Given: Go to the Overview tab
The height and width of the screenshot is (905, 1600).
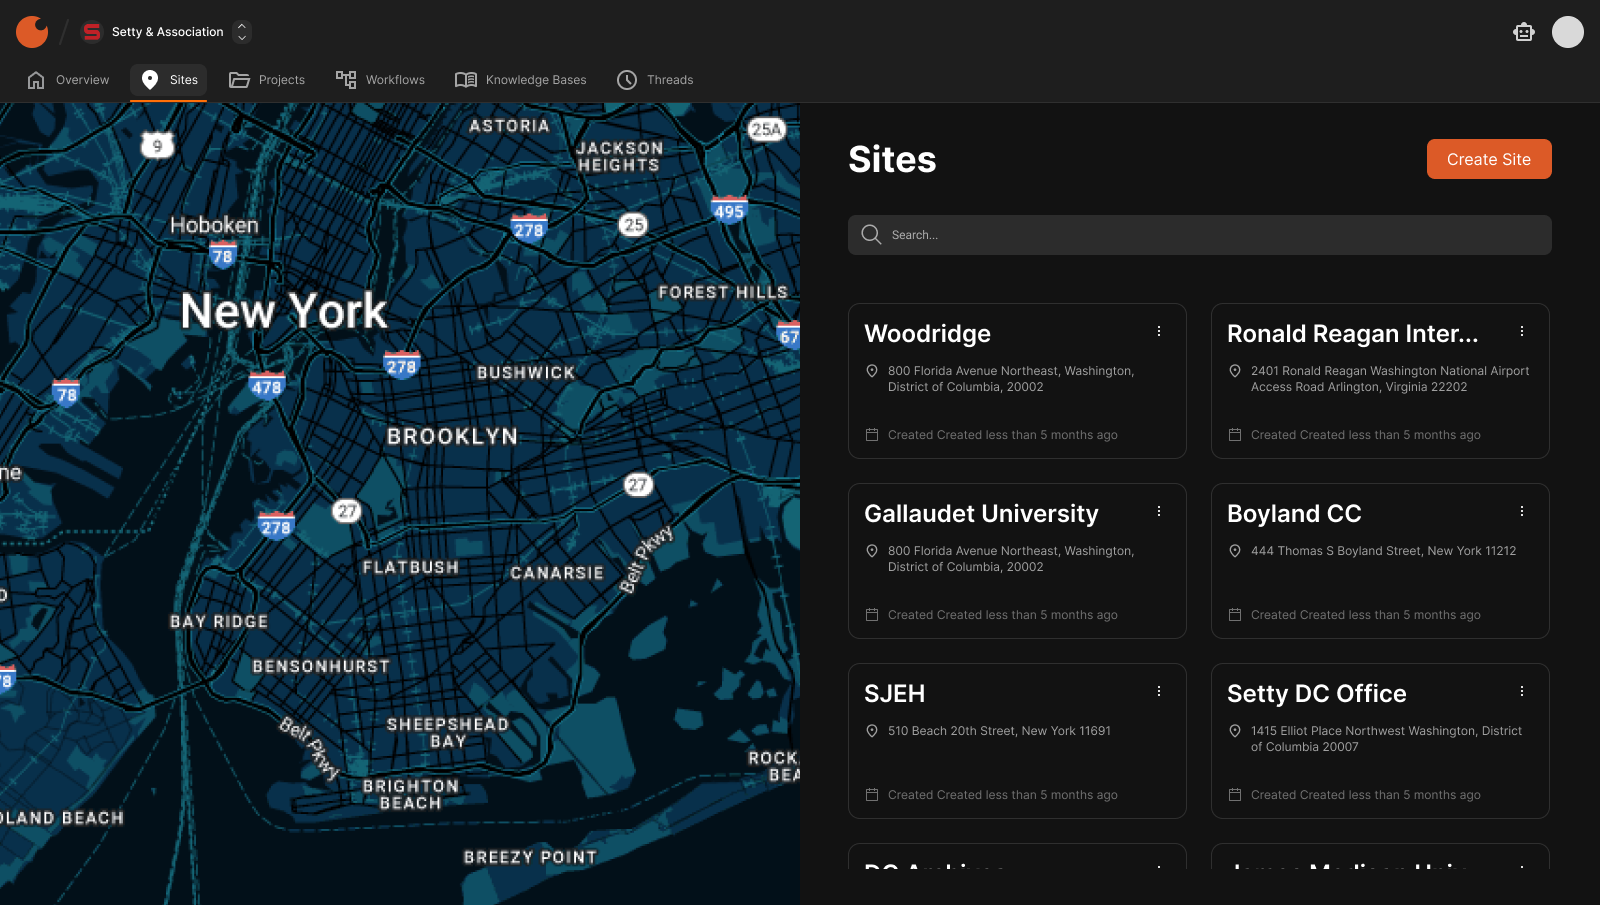Looking at the screenshot, I should pyautogui.click(x=68, y=80).
